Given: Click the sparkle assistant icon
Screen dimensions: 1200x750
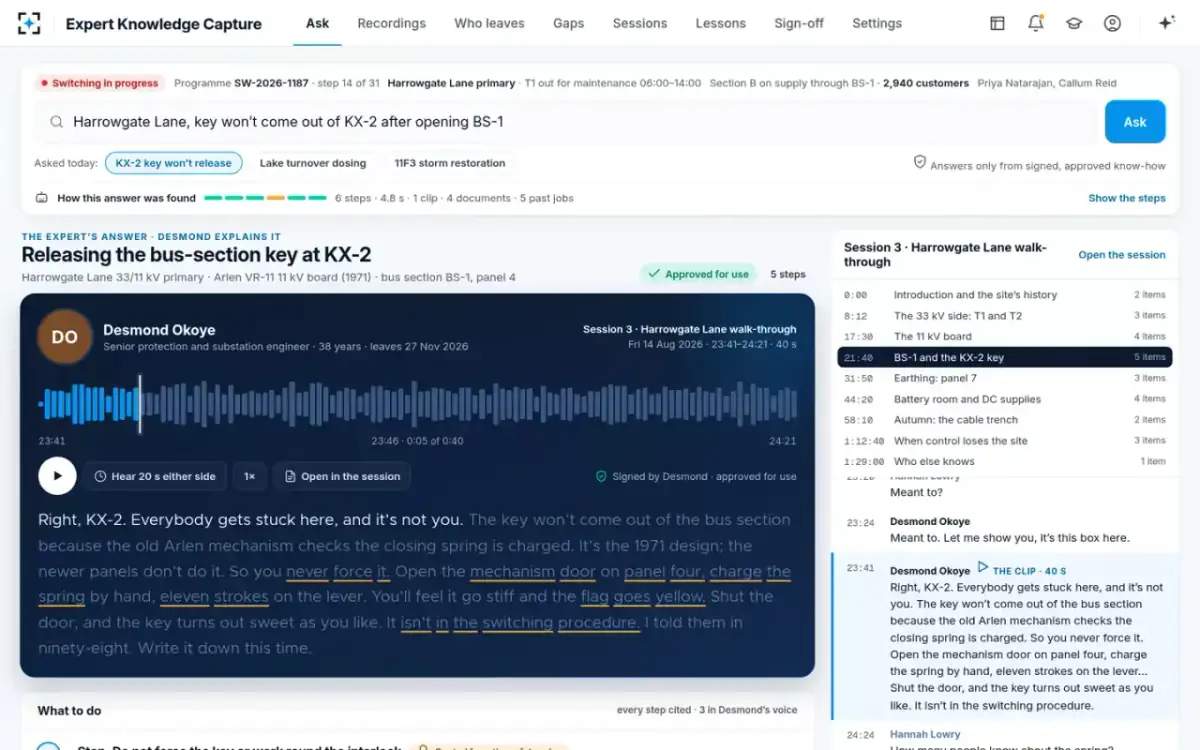Looking at the screenshot, I should 1166,23.
